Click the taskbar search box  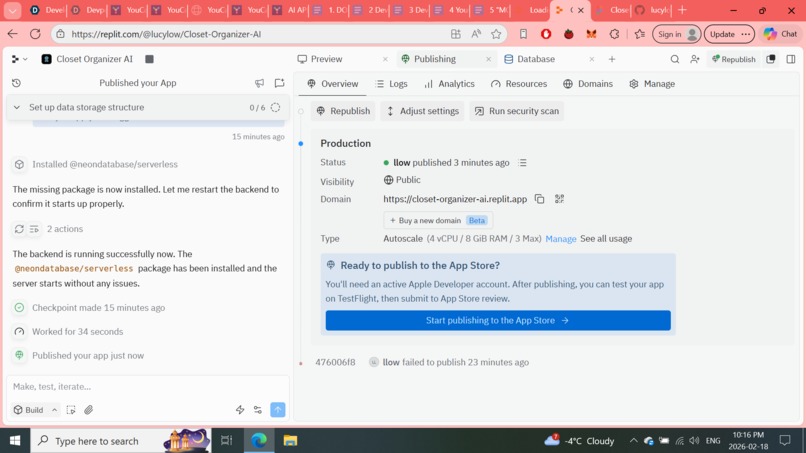121,441
